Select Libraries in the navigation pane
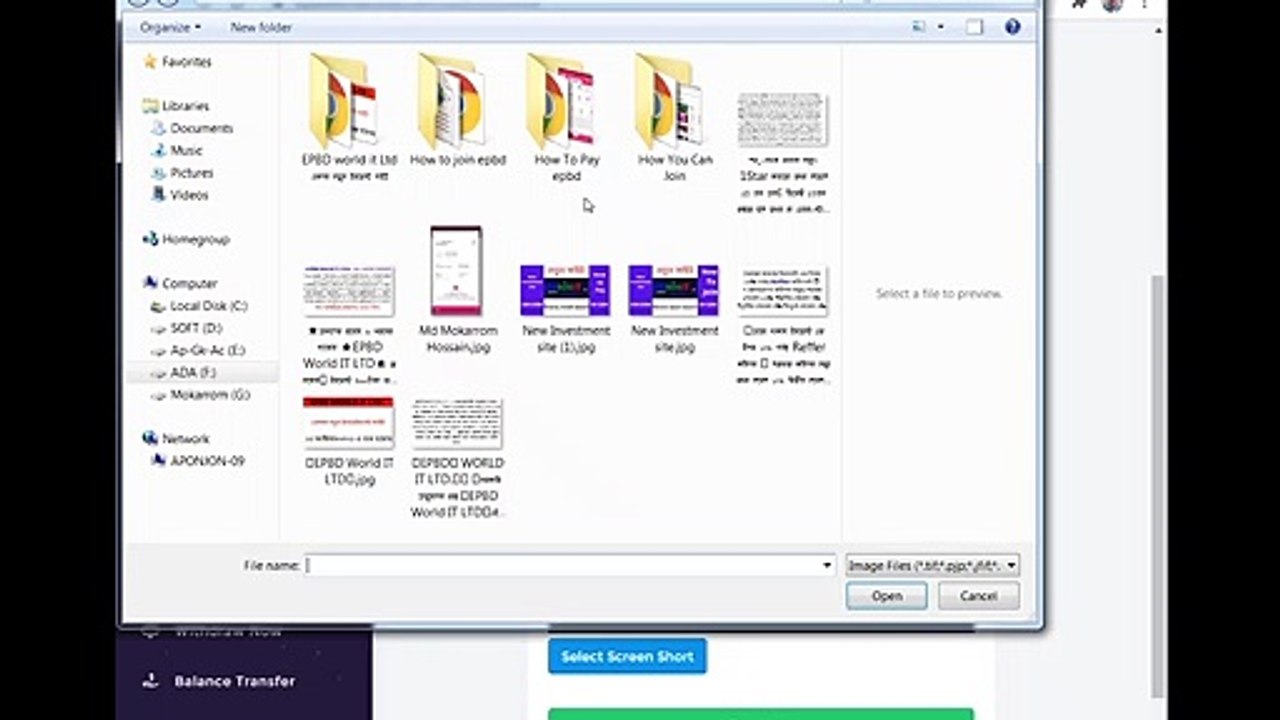 (x=175, y=106)
